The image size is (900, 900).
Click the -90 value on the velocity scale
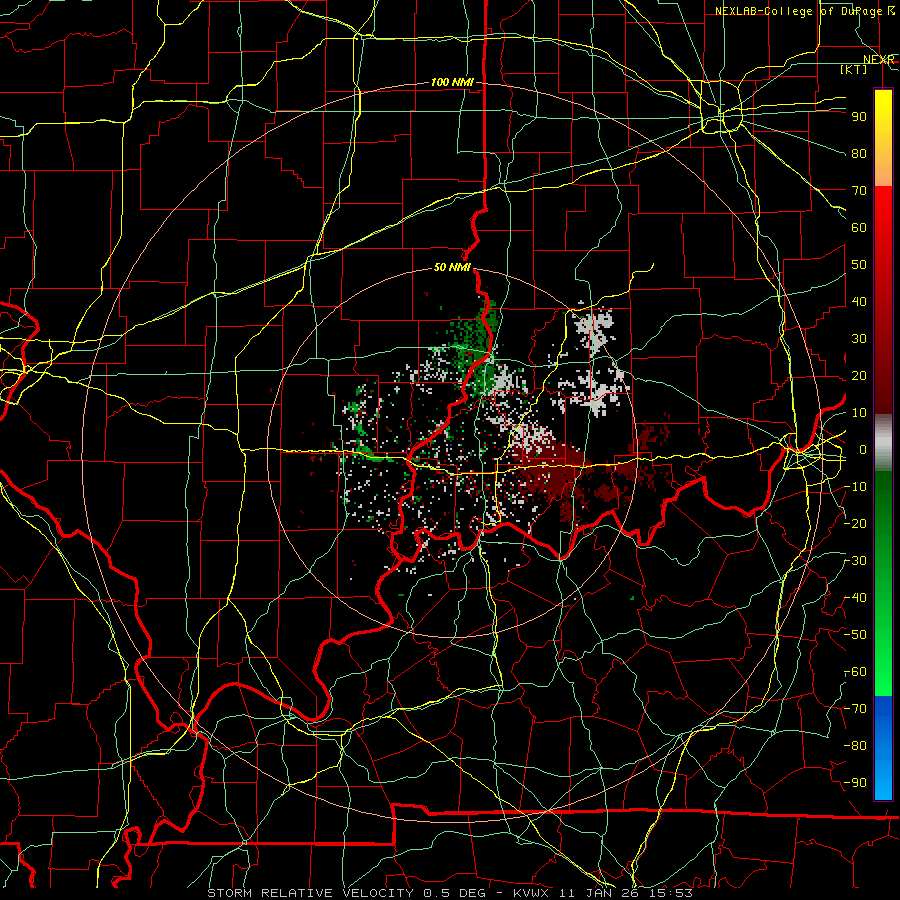pyautogui.click(x=856, y=783)
